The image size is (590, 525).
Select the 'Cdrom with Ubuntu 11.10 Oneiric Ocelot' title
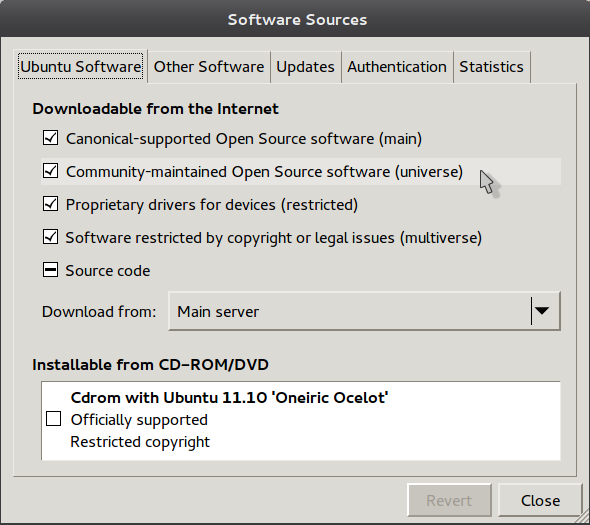[229, 398]
